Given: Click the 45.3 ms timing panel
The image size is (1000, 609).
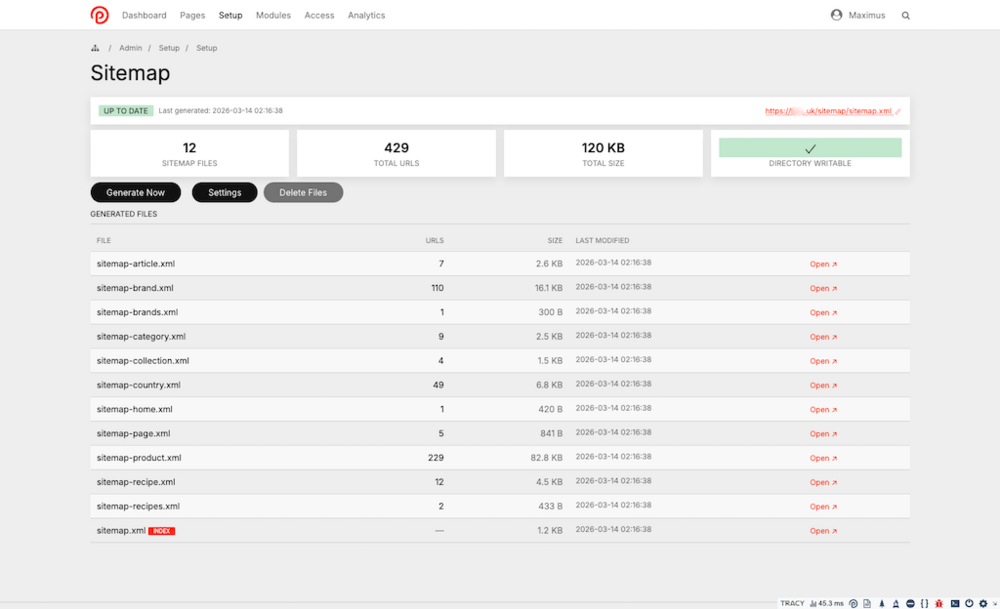Looking at the screenshot, I should click(x=827, y=603).
